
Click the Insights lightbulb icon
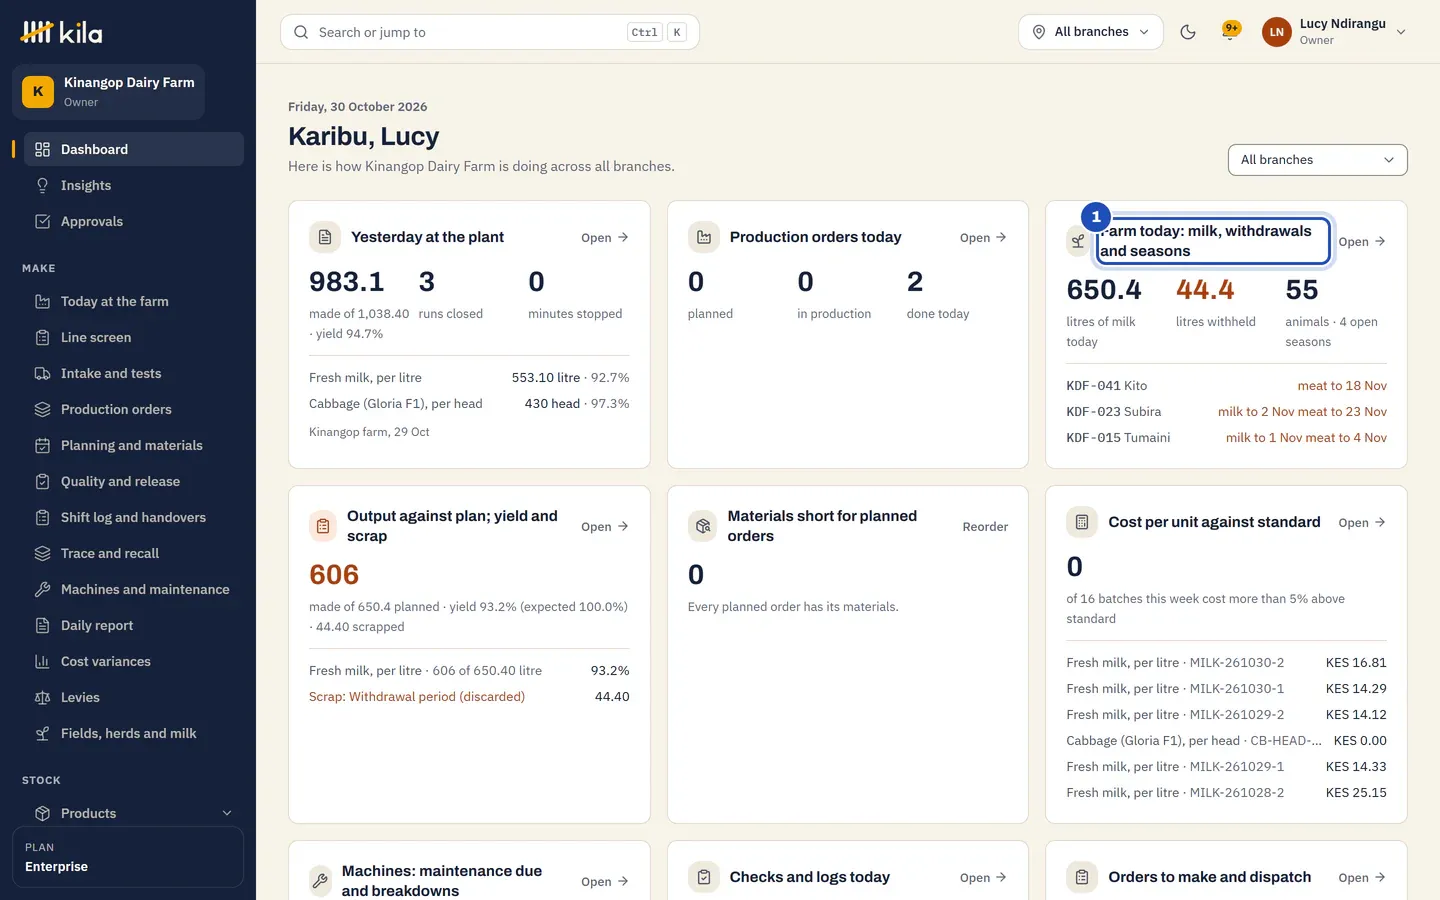pyautogui.click(x=42, y=185)
